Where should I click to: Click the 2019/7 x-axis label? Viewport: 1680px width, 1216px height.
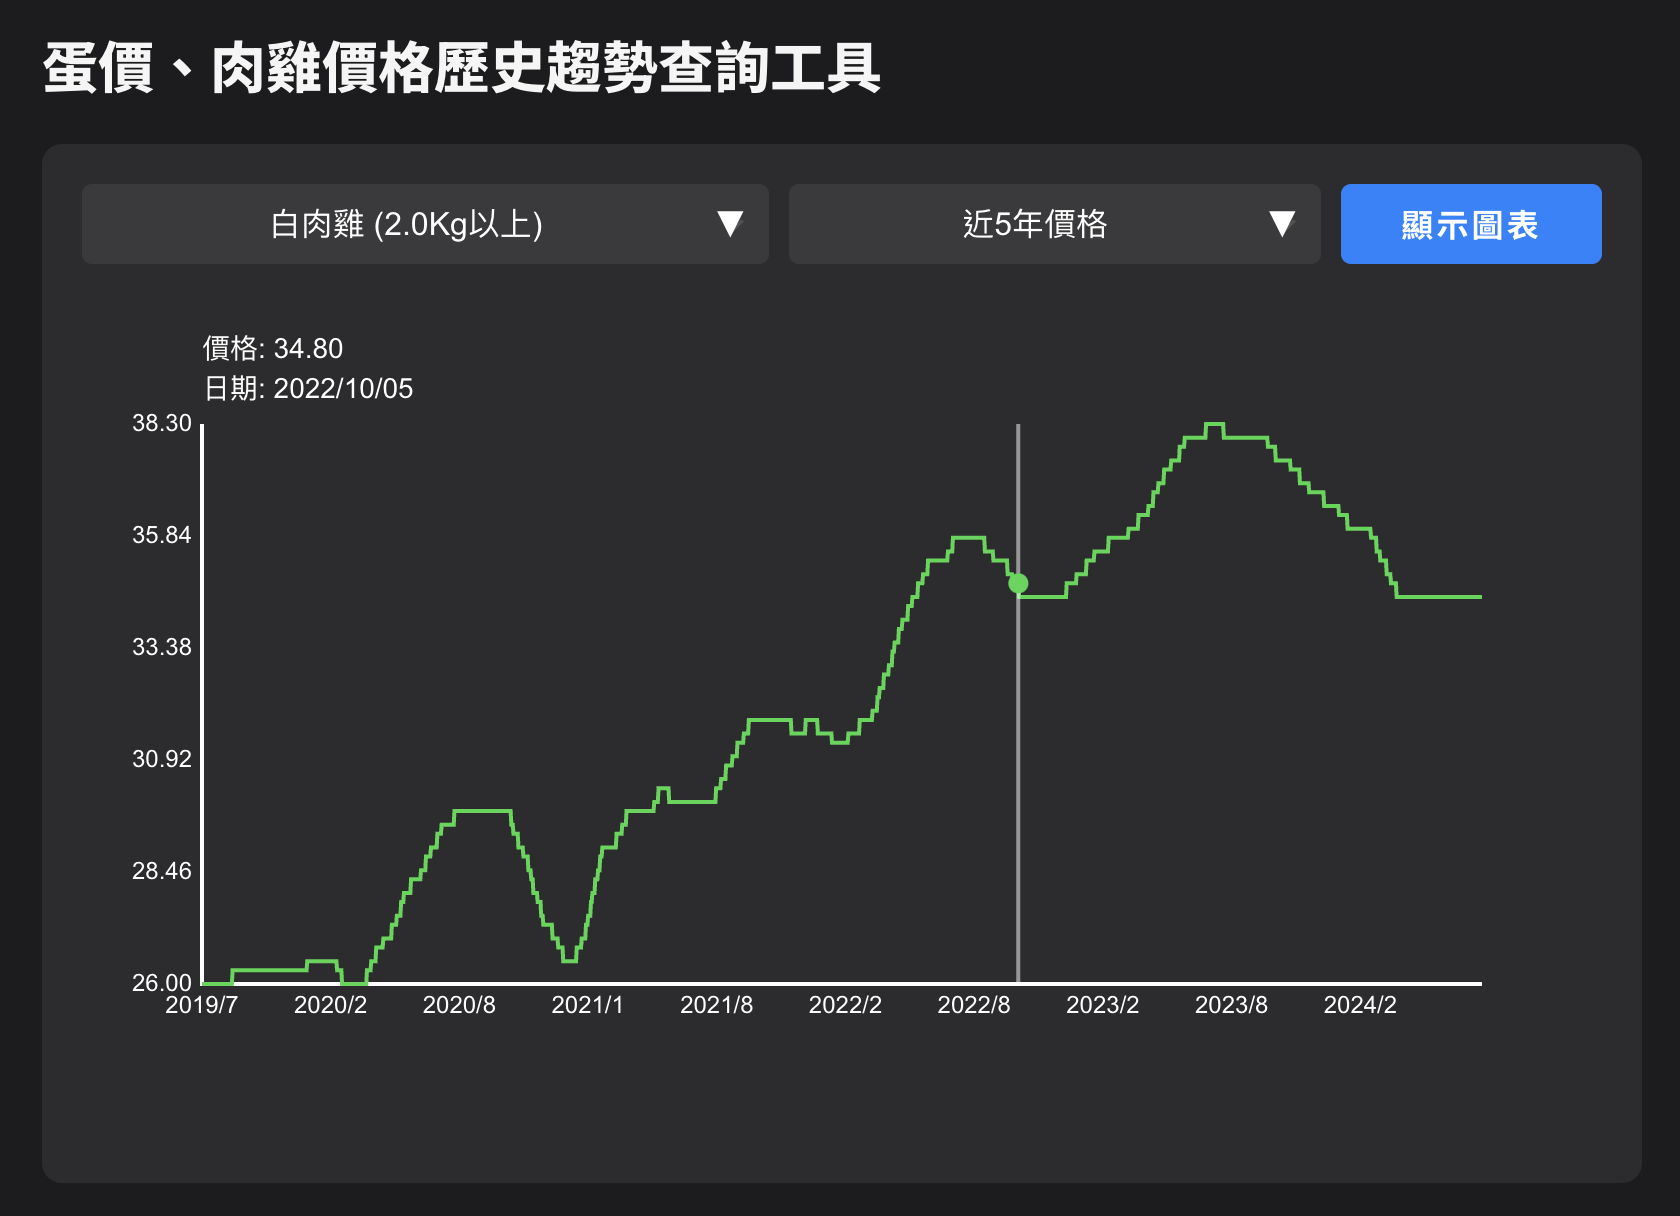(201, 1005)
